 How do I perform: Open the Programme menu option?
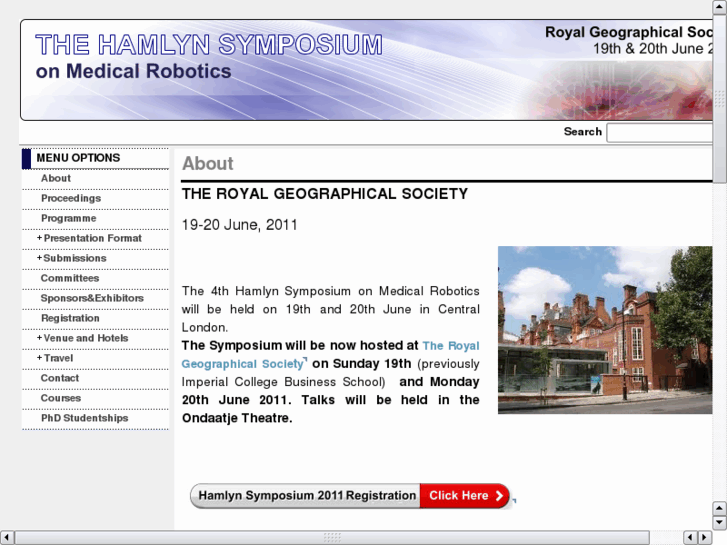click(69, 218)
